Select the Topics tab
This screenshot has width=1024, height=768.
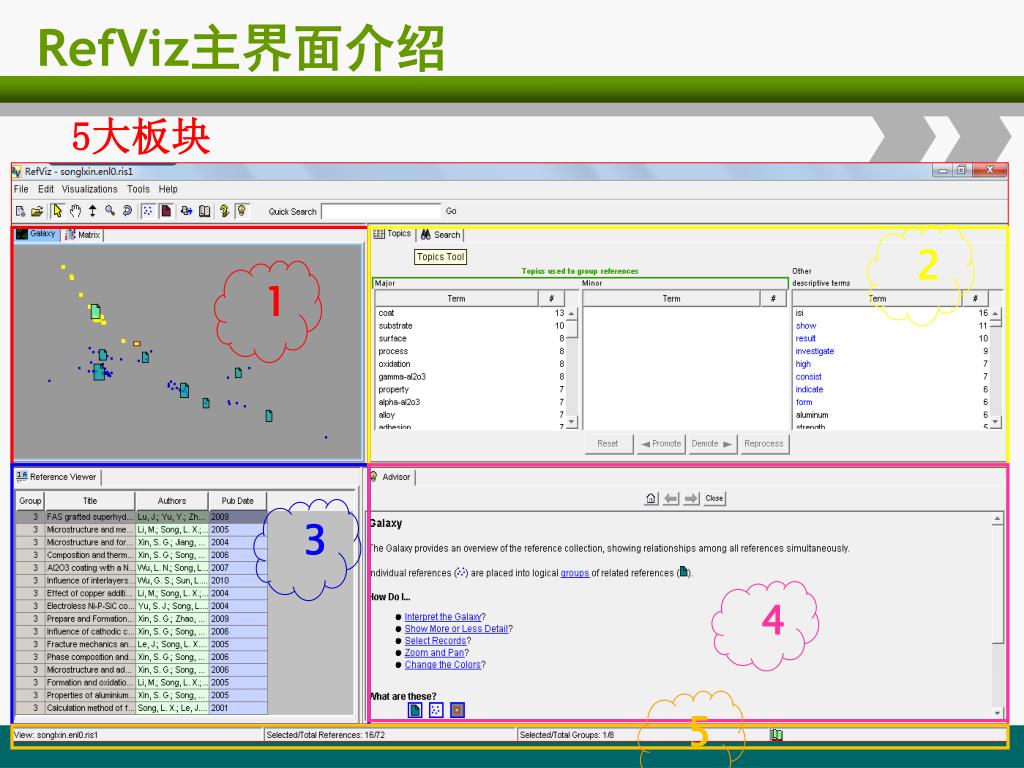click(392, 233)
